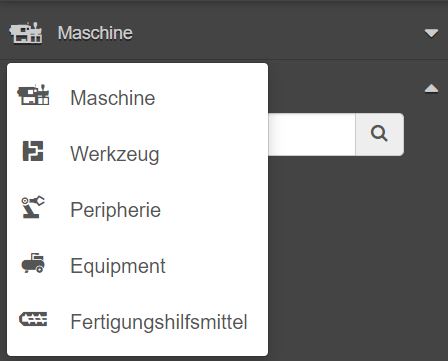Select Werkzeug from the dropdown list
The width and height of the screenshot is (448, 361).
click(137, 154)
